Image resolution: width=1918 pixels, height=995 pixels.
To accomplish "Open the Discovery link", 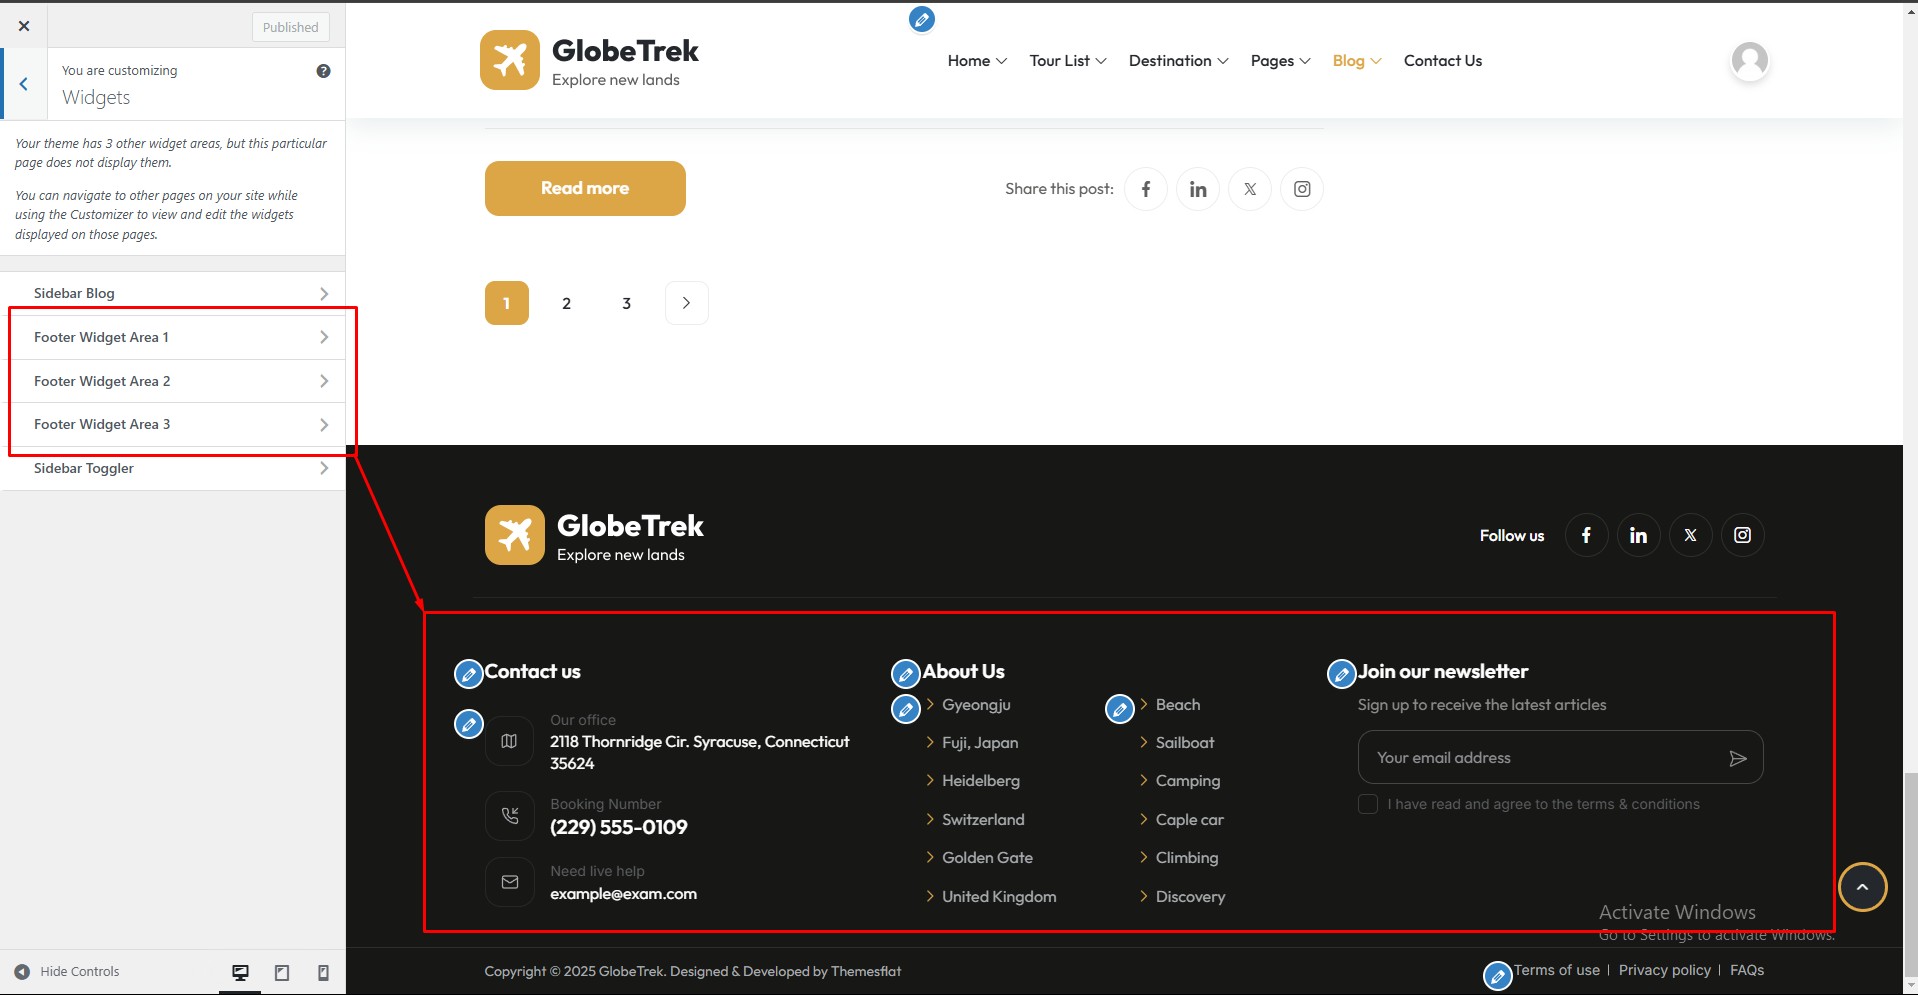I will coord(1190,897).
